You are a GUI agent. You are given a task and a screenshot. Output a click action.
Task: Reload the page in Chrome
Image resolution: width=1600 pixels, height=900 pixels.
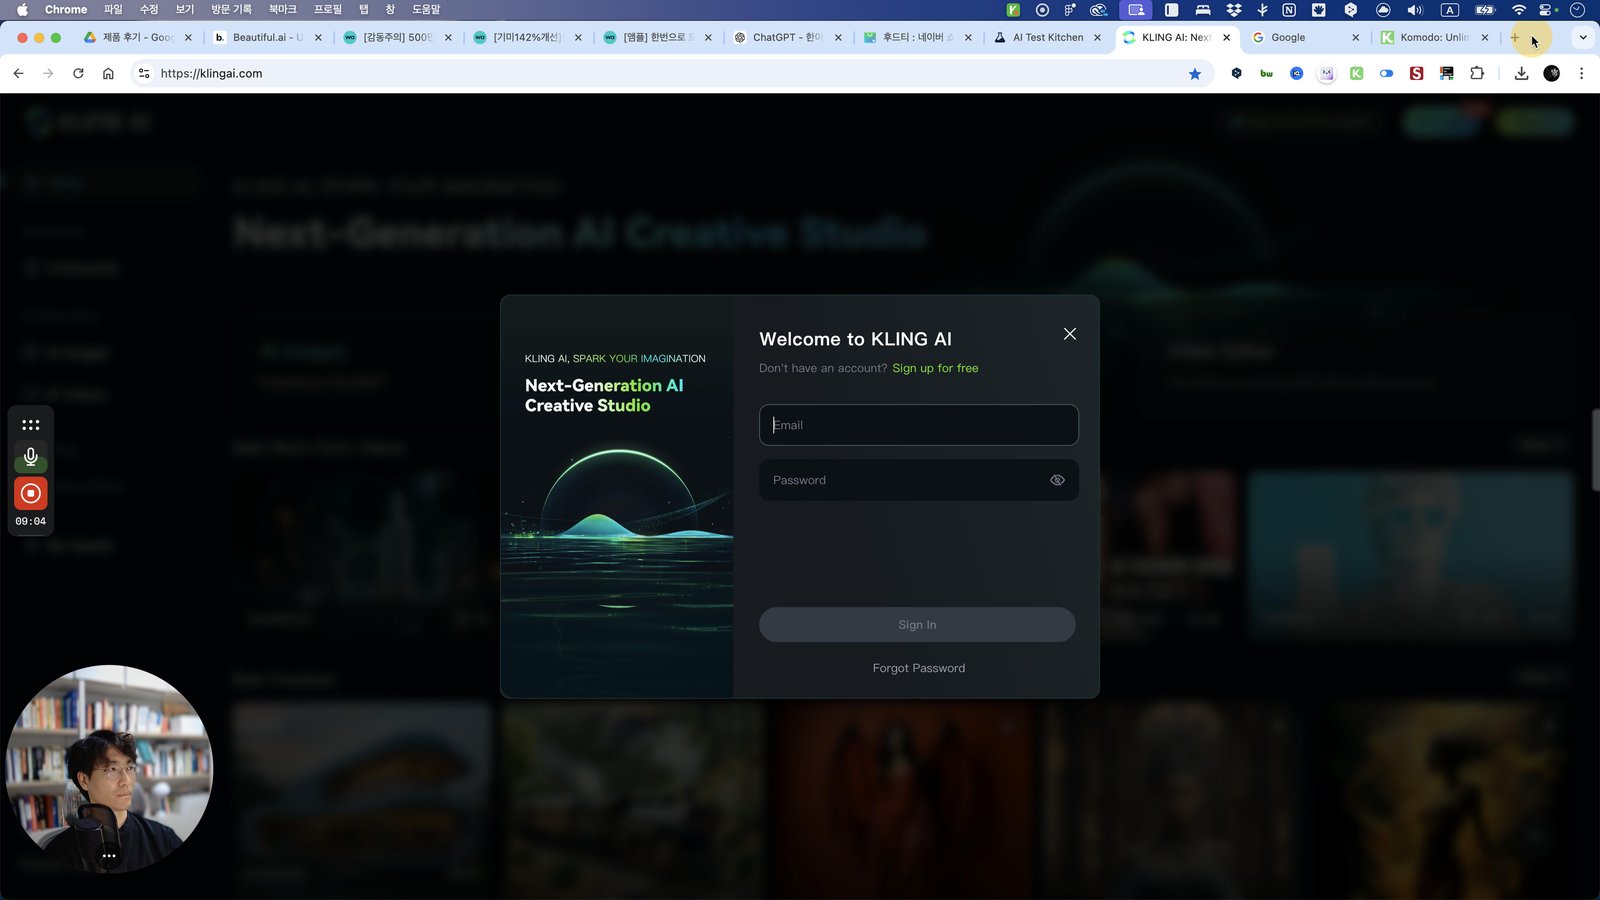pos(78,73)
